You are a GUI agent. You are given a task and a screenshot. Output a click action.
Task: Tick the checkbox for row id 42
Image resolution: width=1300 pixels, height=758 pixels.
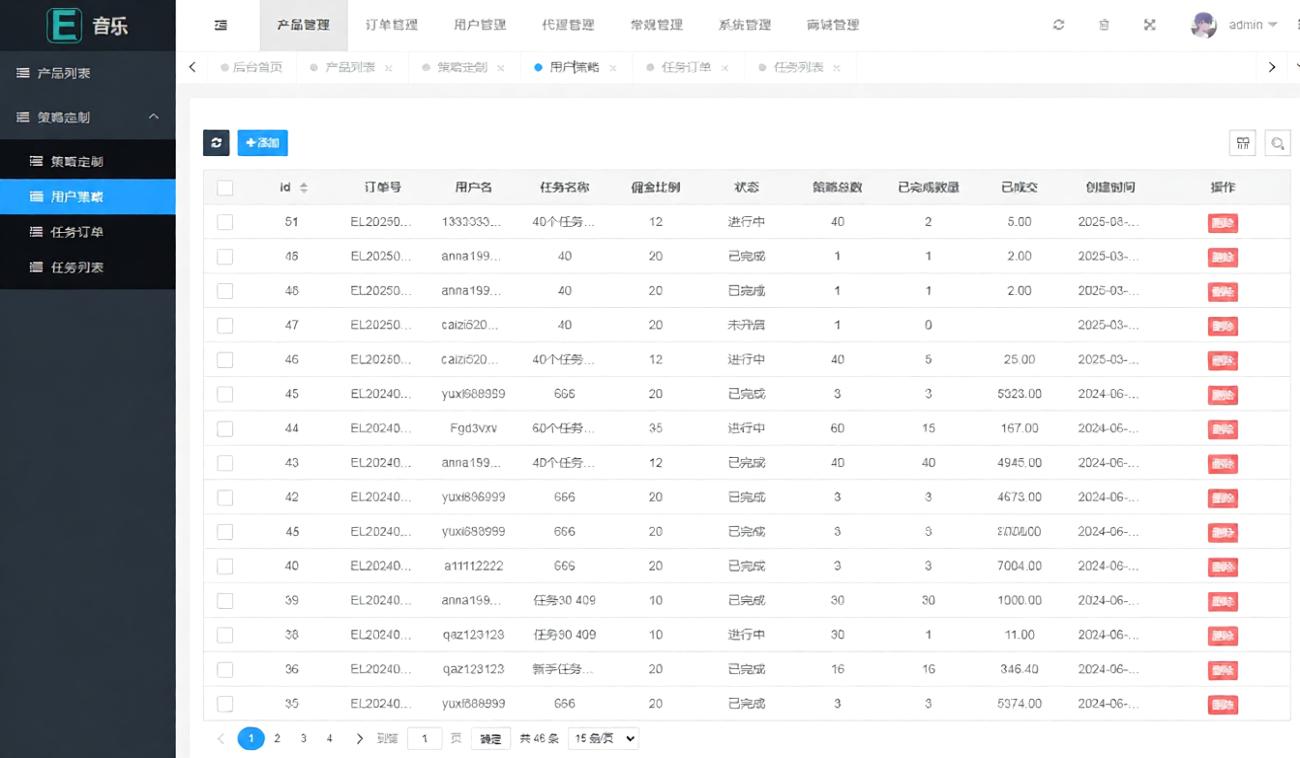pyautogui.click(x=225, y=497)
